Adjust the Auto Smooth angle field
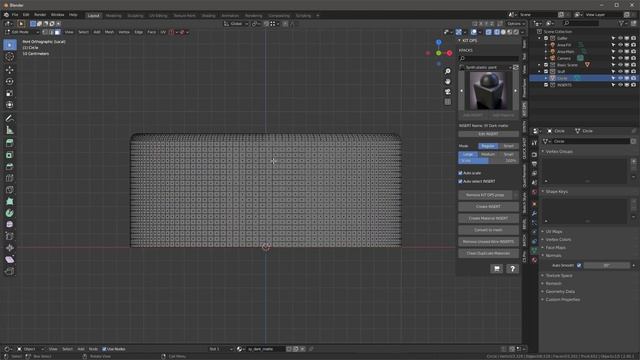The width and height of the screenshot is (640, 360). coord(607,265)
